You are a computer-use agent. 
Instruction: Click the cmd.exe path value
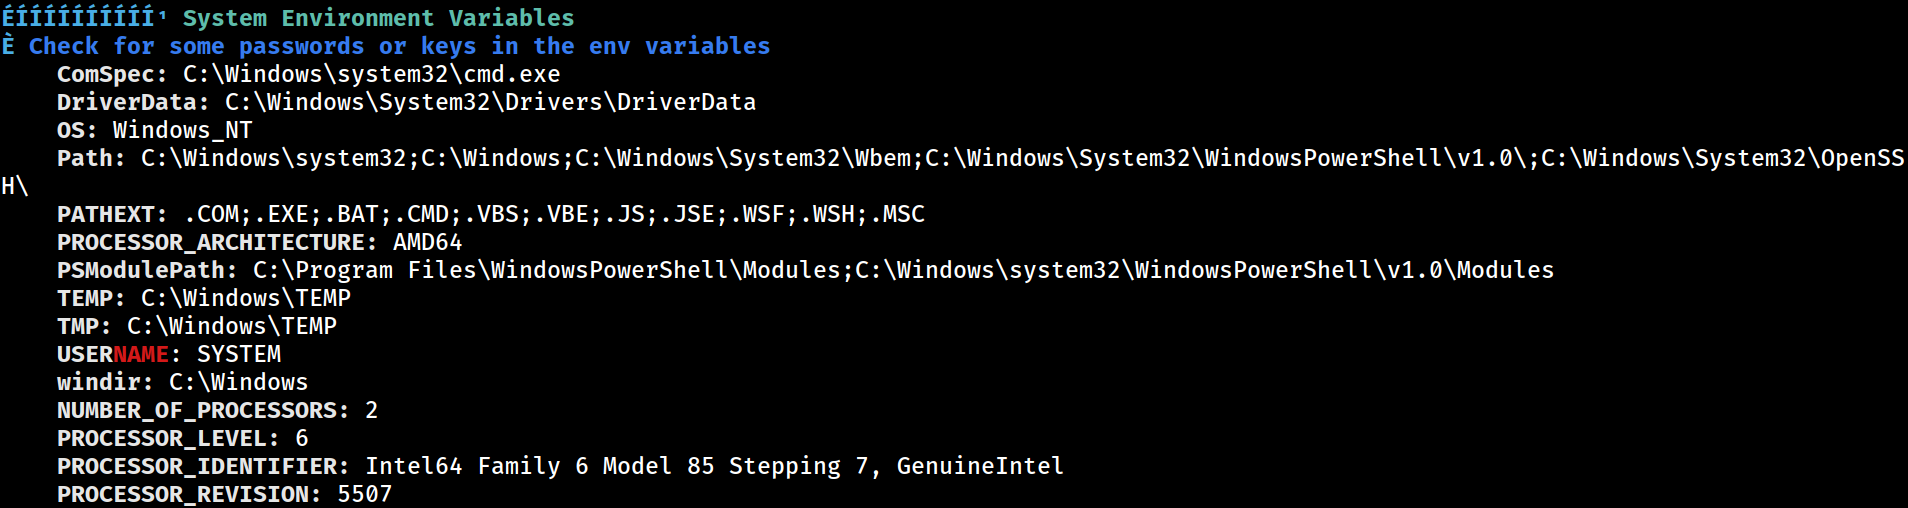coord(371,74)
